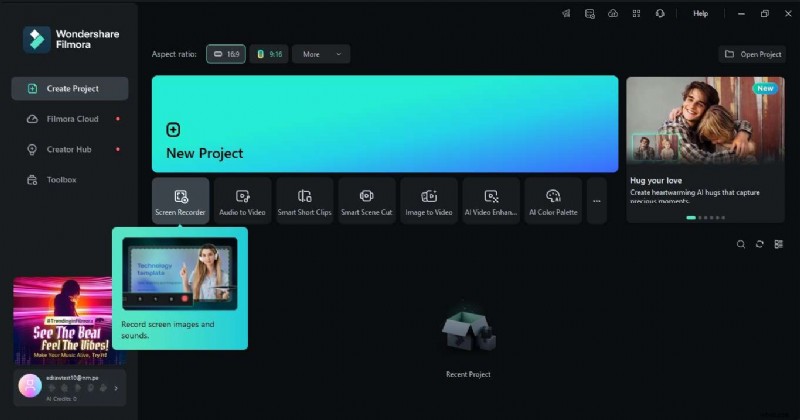Launch the Audio to Video tool

(x=242, y=201)
